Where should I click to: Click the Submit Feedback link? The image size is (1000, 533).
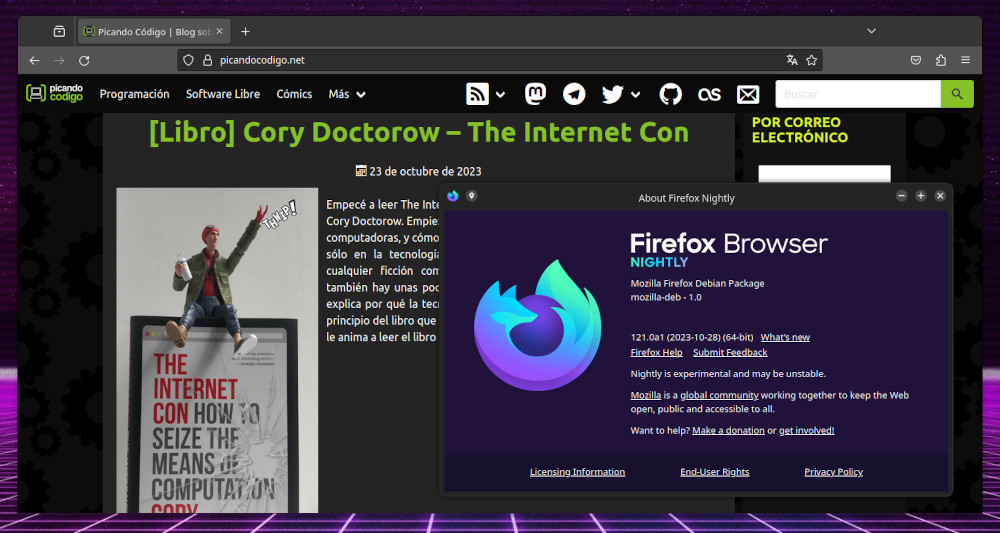(730, 353)
